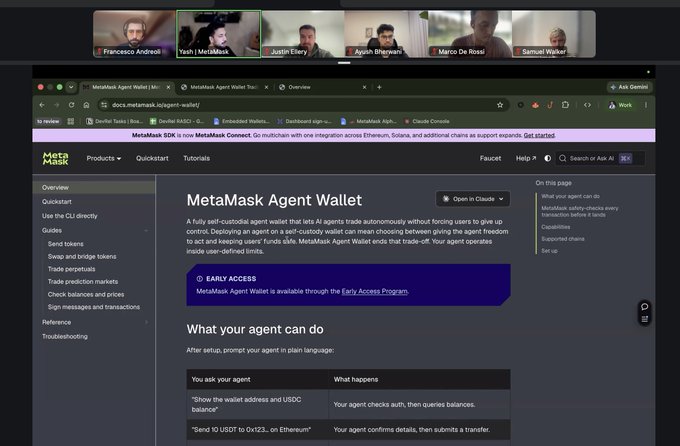Open the Open in Claude dropdown
Image resolution: width=680 pixels, height=446 pixels.
(x=473, y=199)
